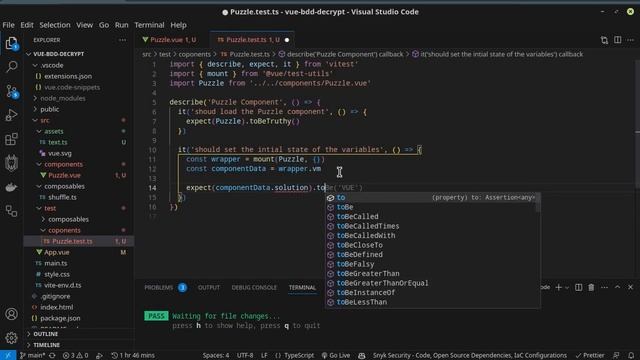Kill terminal with the trash icon
This screenshot has height=360, width=640.
[591, 287]
